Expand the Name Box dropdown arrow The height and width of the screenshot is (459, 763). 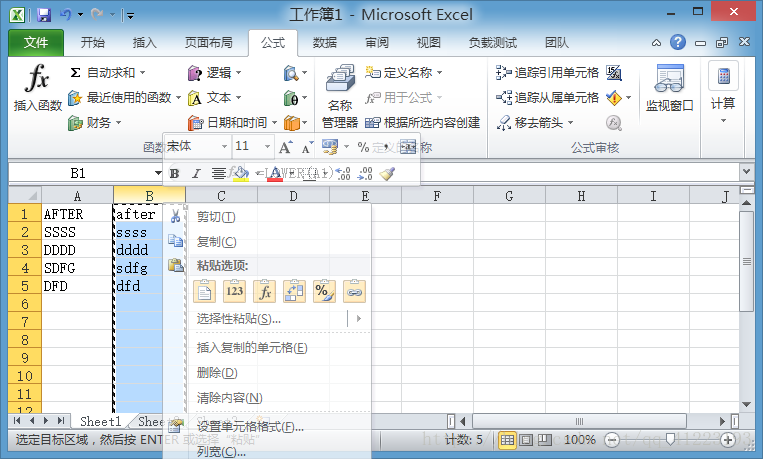click(158, 173)
